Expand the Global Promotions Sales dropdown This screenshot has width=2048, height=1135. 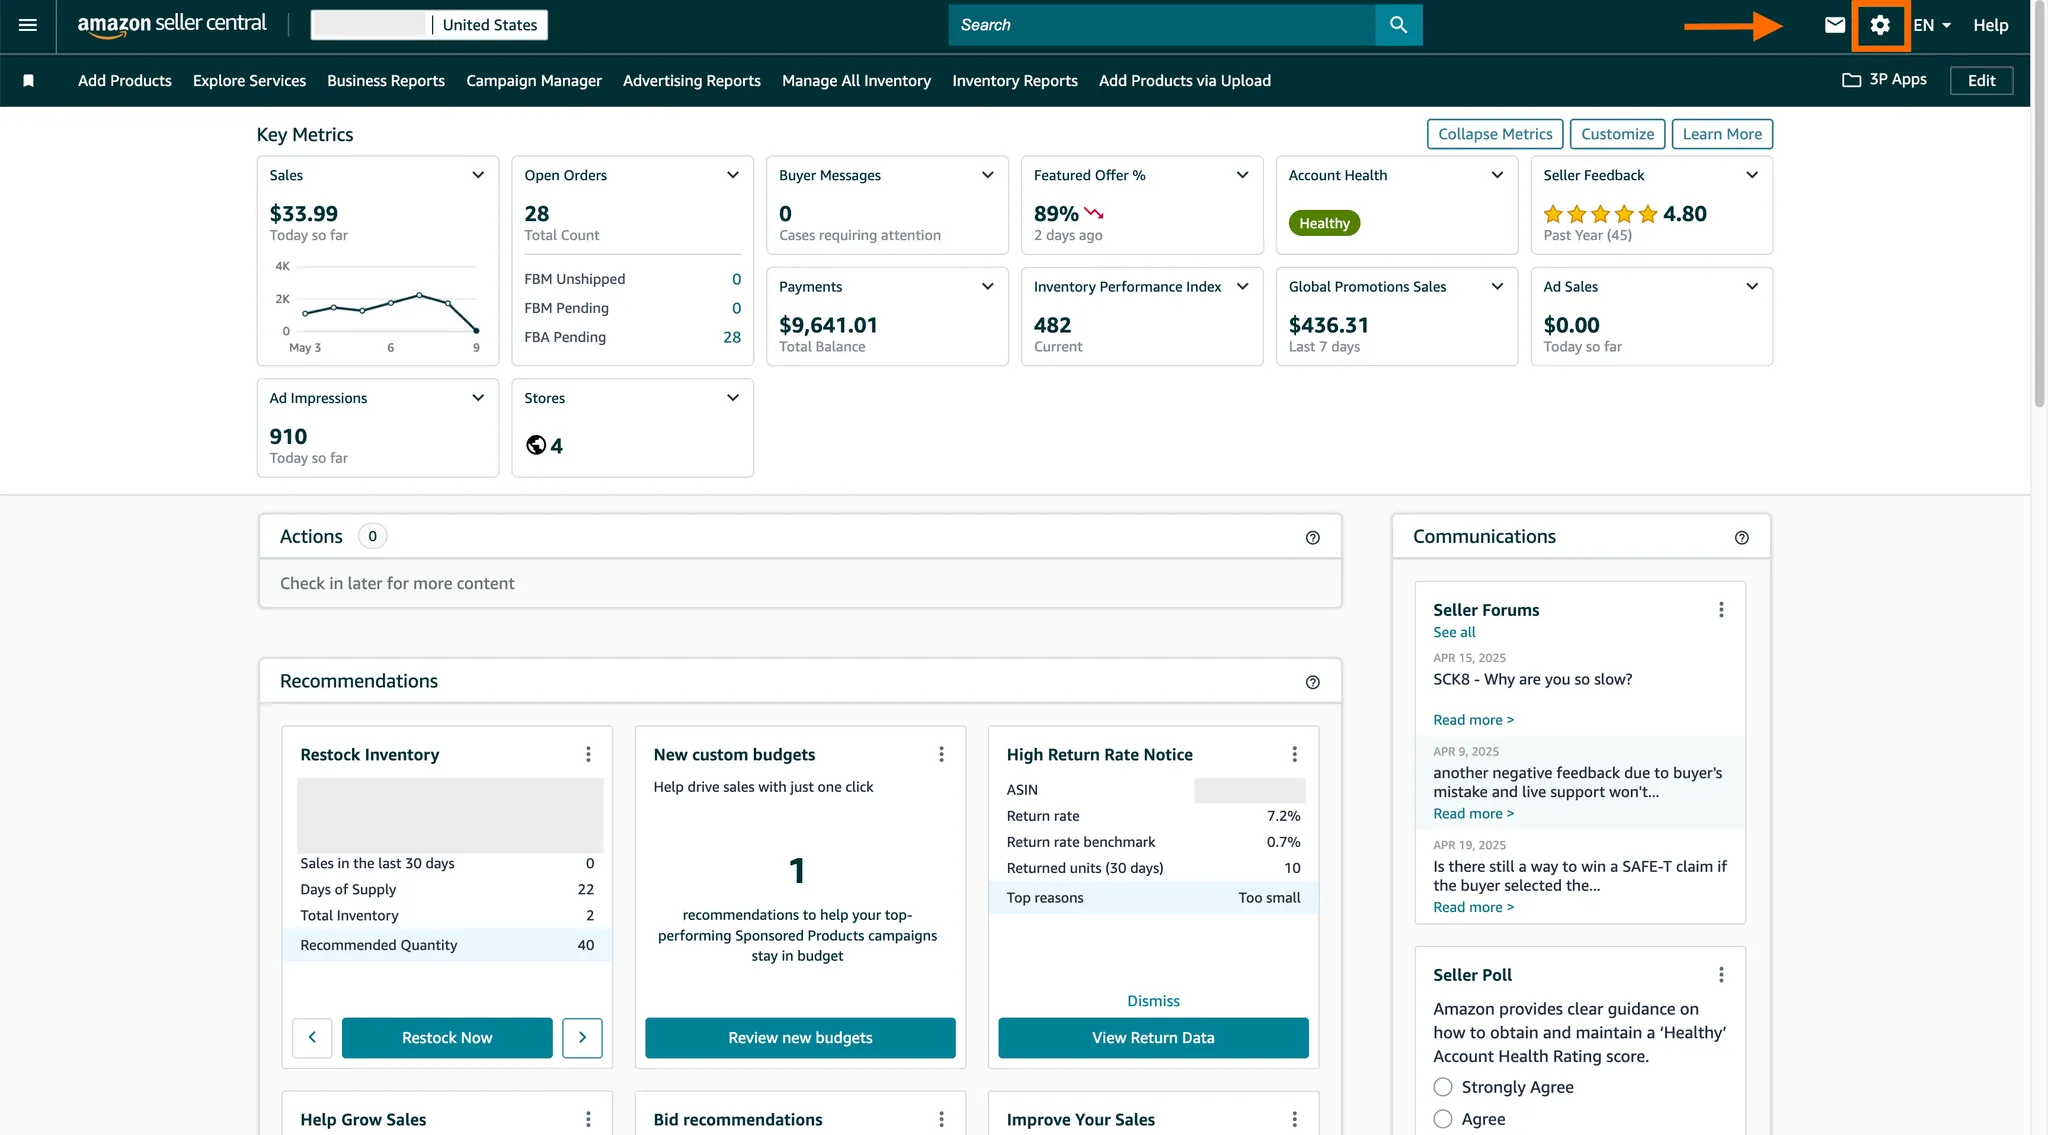tap(1497, 287)
